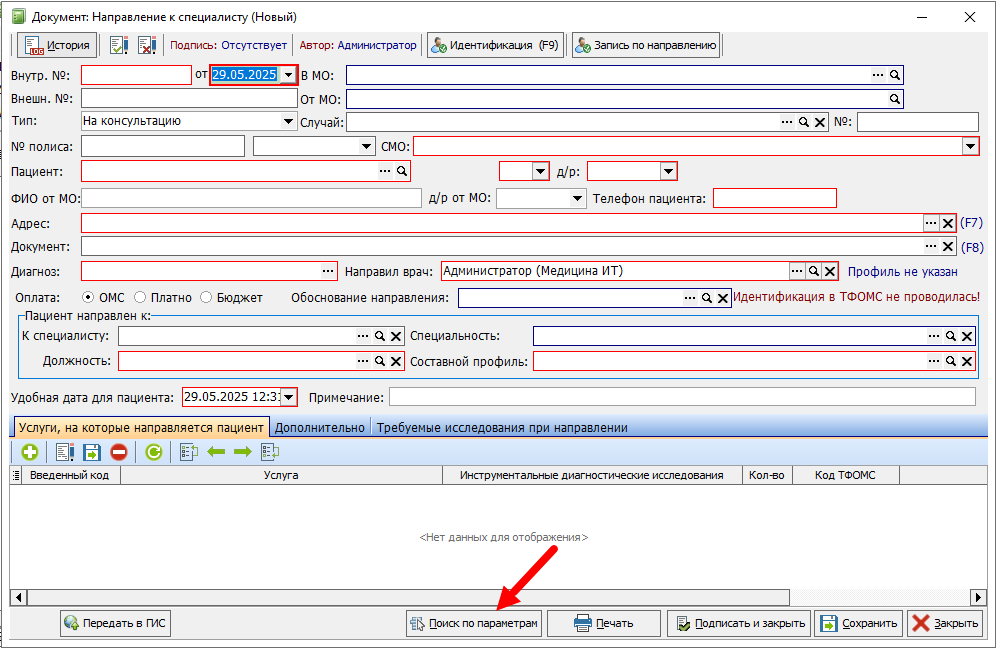Click the Код ТФОМС column header

tap(845, 475)
